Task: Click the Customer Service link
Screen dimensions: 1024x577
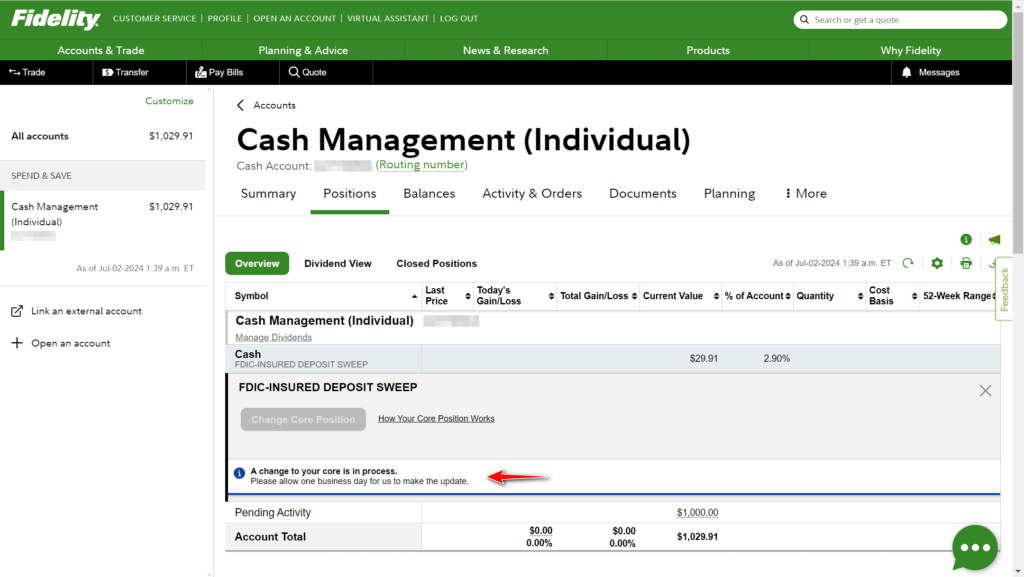Action: [x=154, y=18]
